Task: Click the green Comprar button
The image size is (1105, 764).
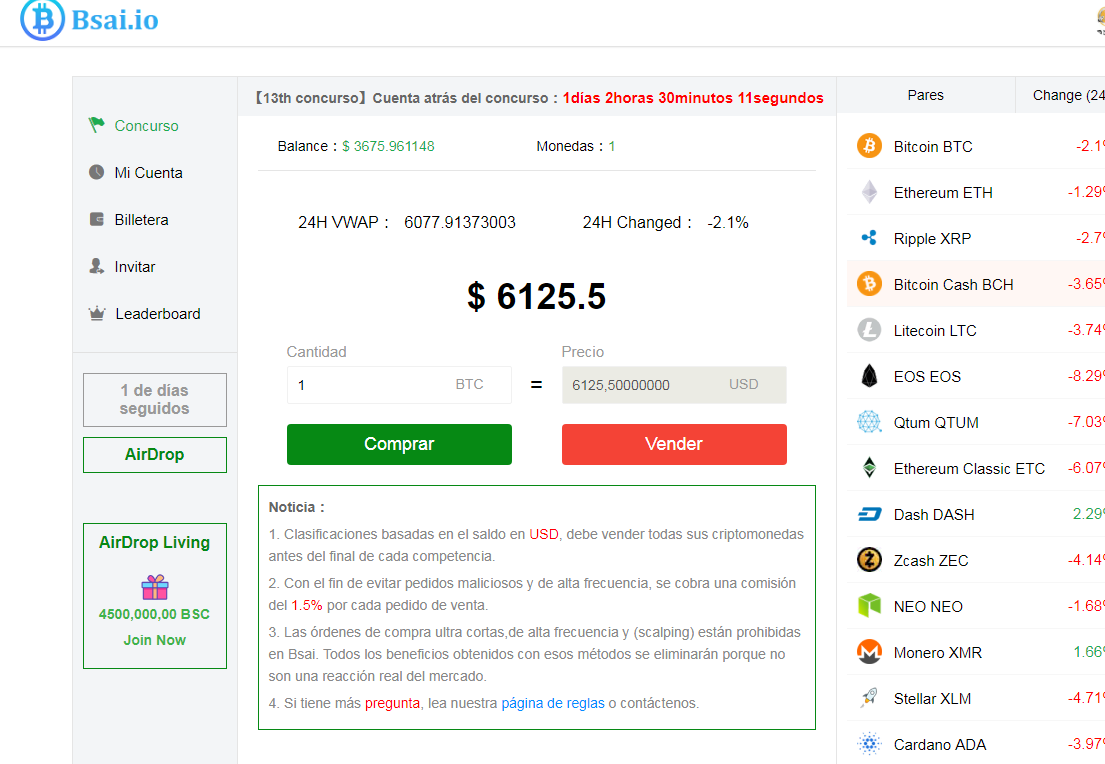Action: pos(399,444)
